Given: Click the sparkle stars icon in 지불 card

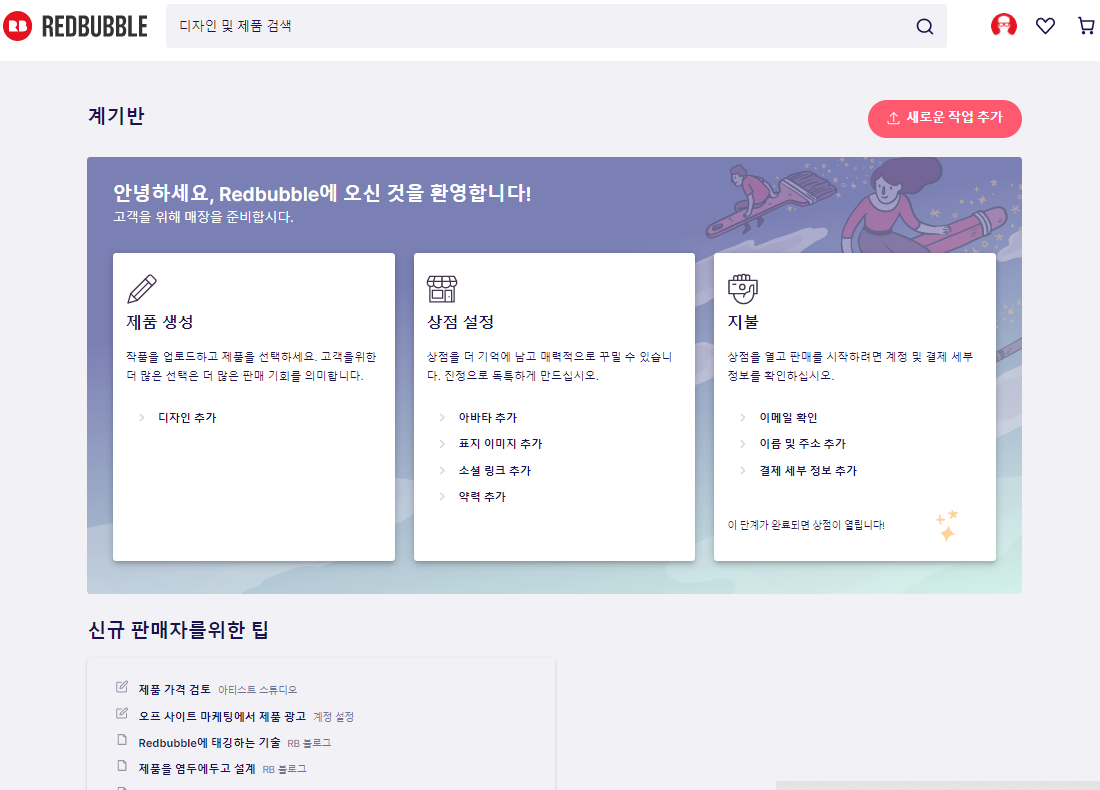Looking at the screenshot, I should [x=946, y=525].
